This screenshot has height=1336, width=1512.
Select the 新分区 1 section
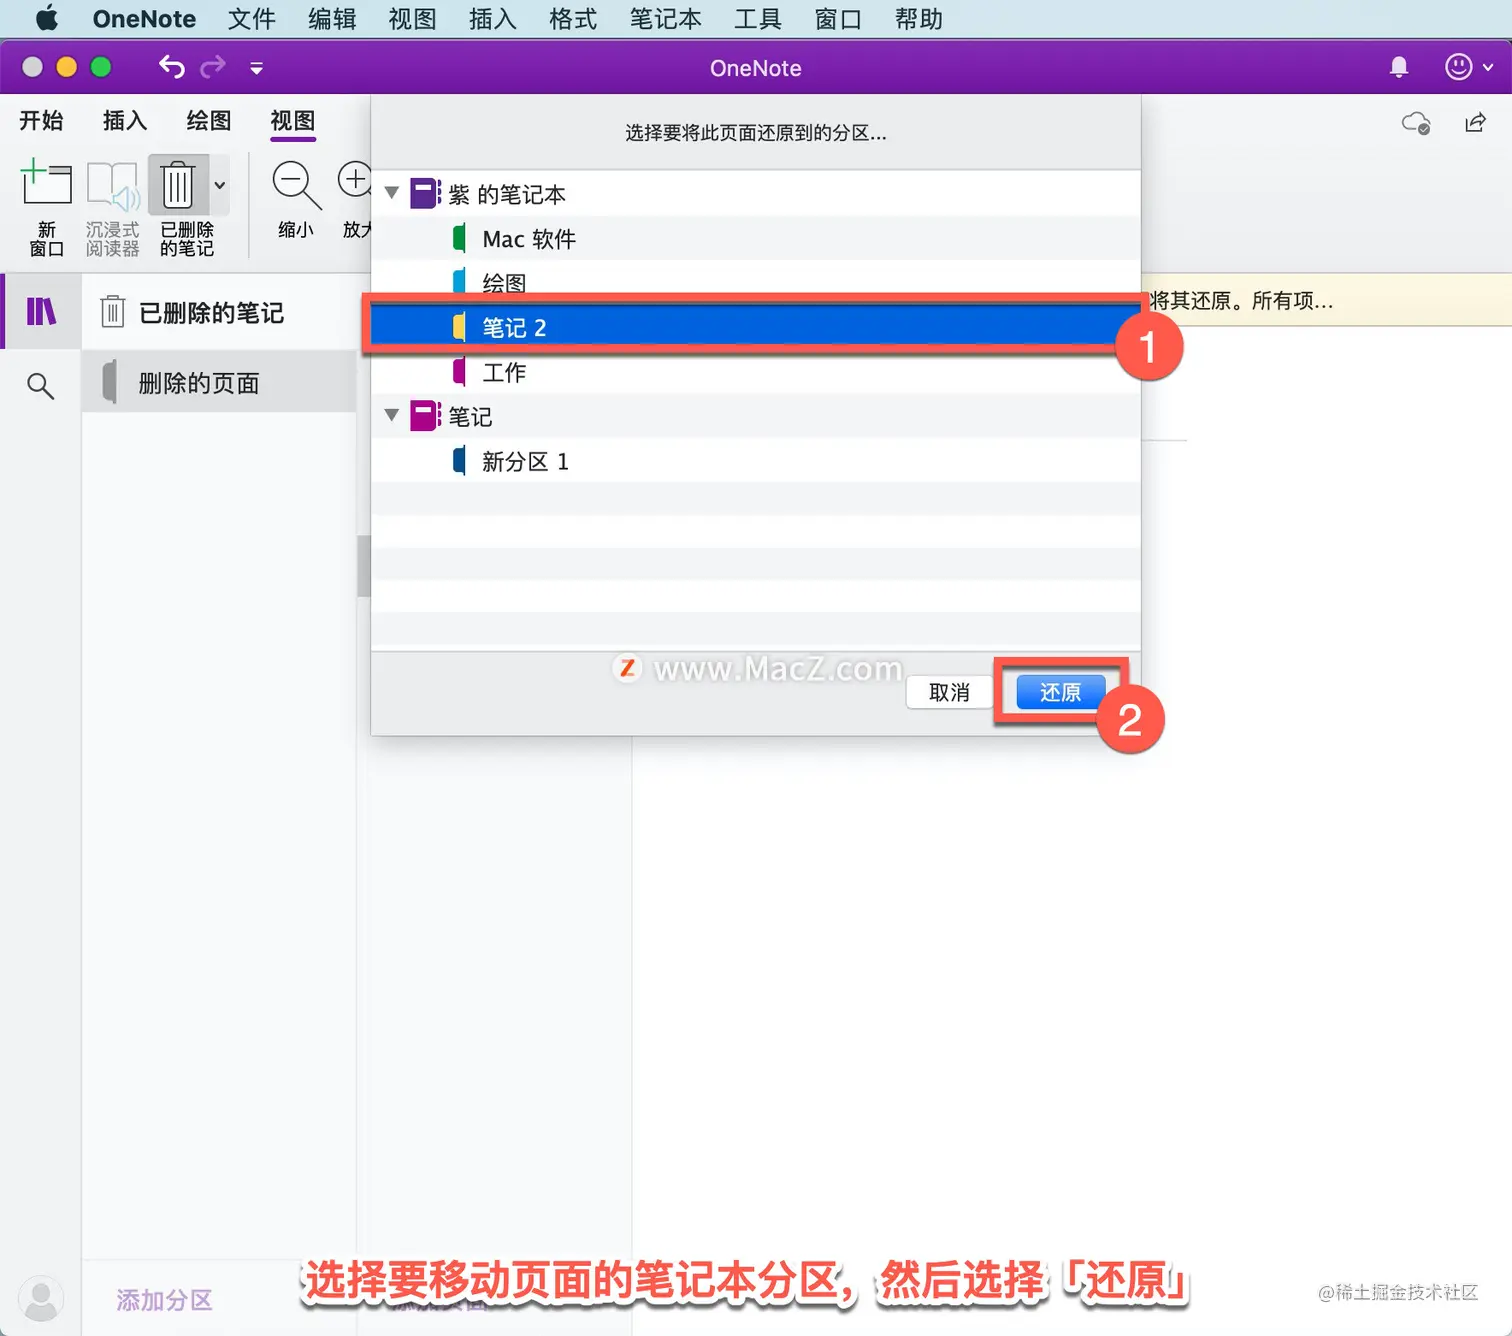[755, 461]
